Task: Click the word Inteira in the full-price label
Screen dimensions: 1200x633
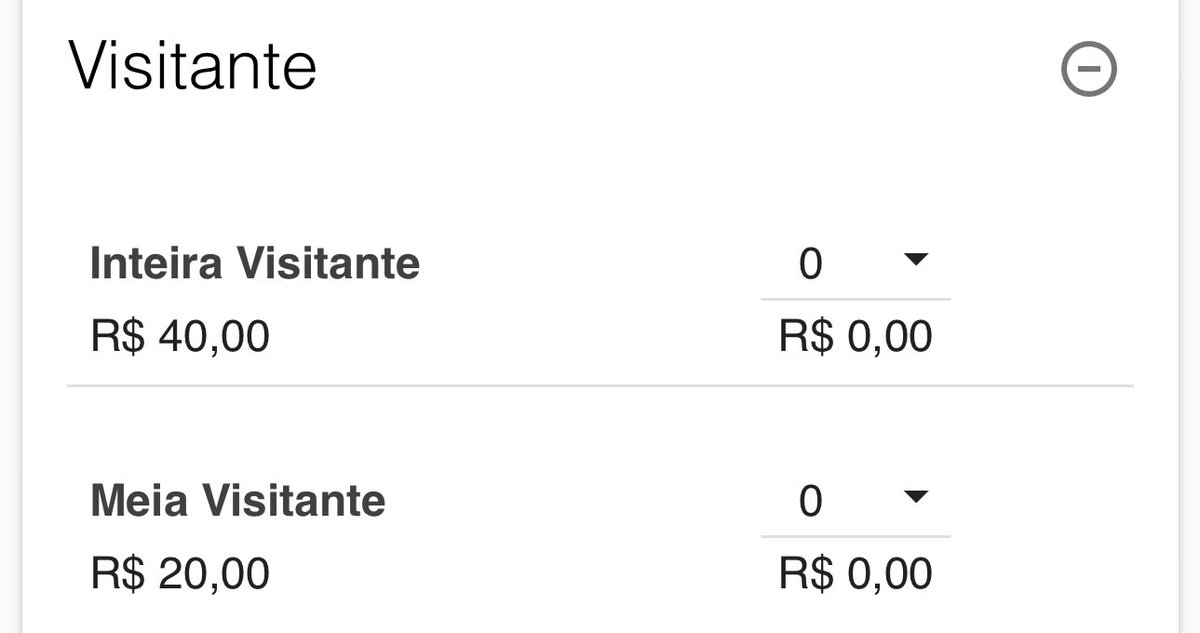Action: pyautogui.click(x=156, y=264)
